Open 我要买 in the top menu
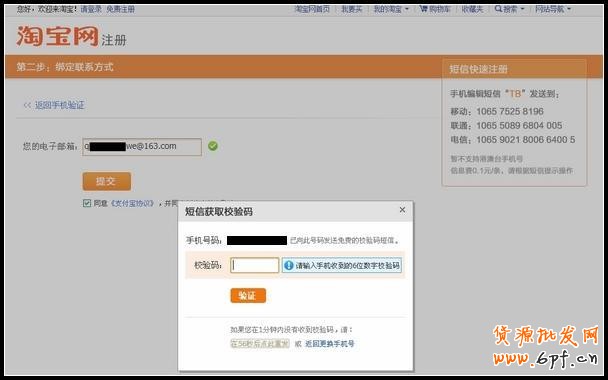The height and width of the screenshot is (380, 608). coord(351,9)
